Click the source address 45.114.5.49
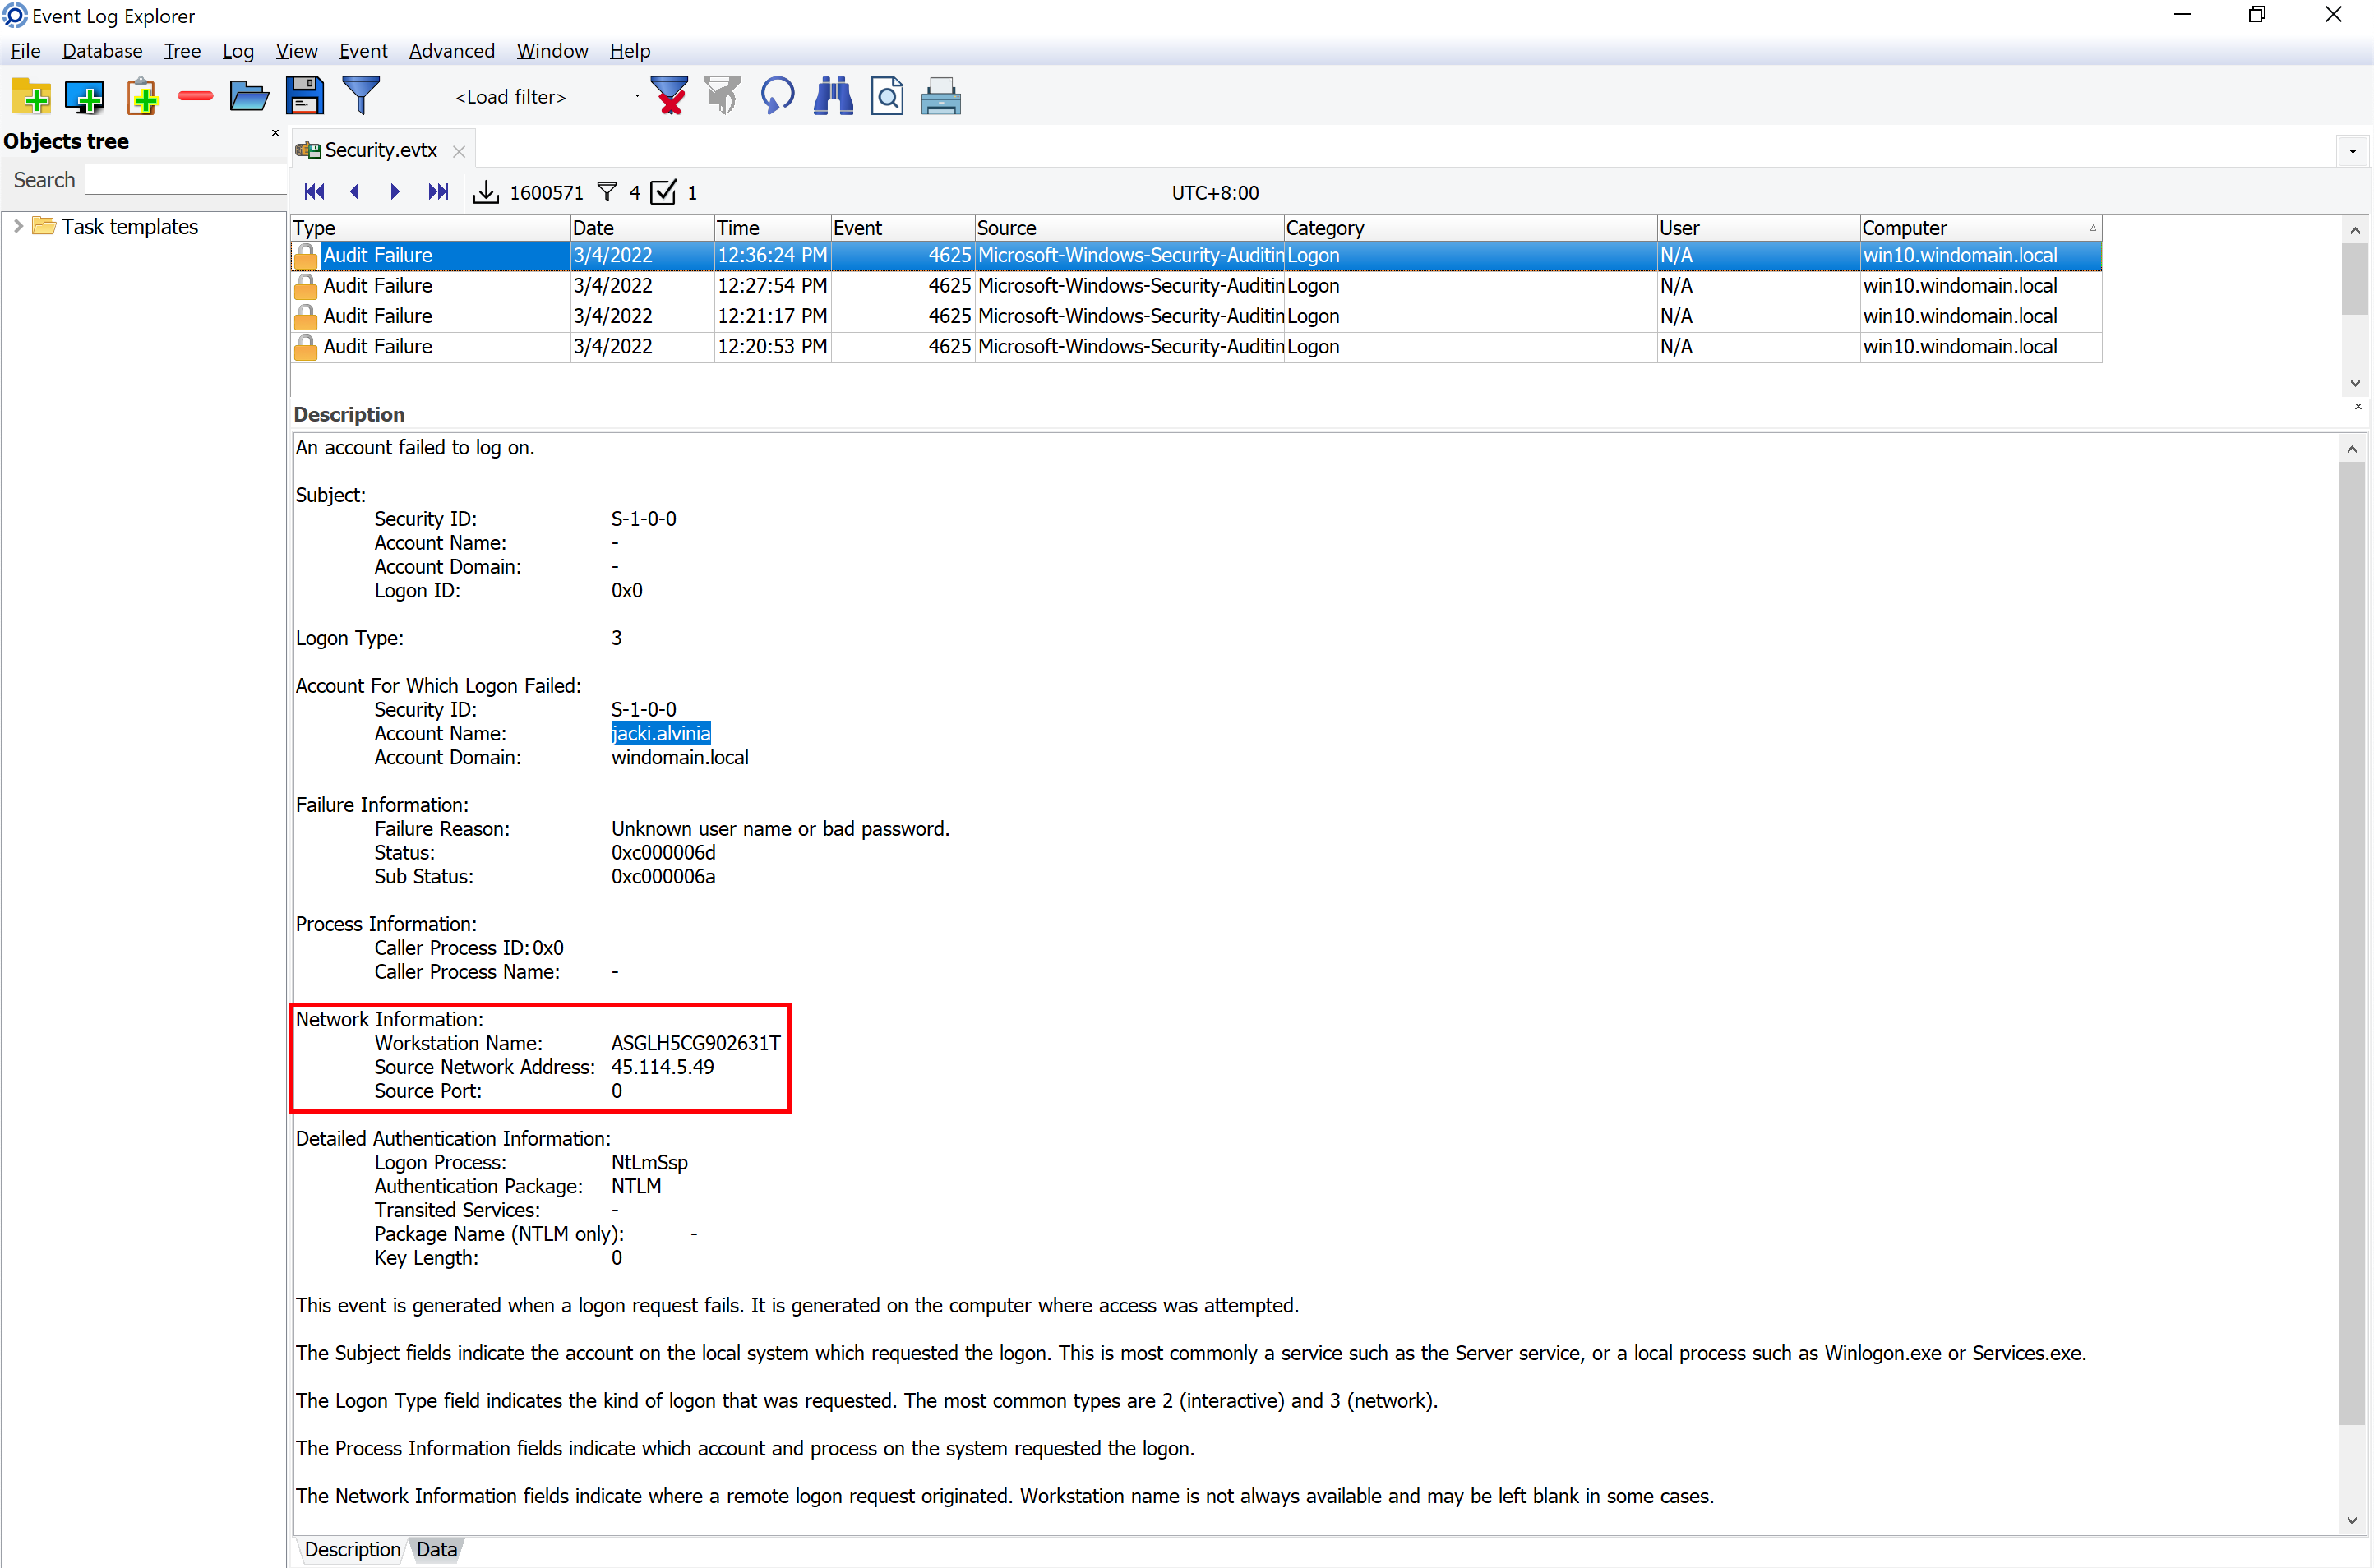 click(x=663, y=1067)
